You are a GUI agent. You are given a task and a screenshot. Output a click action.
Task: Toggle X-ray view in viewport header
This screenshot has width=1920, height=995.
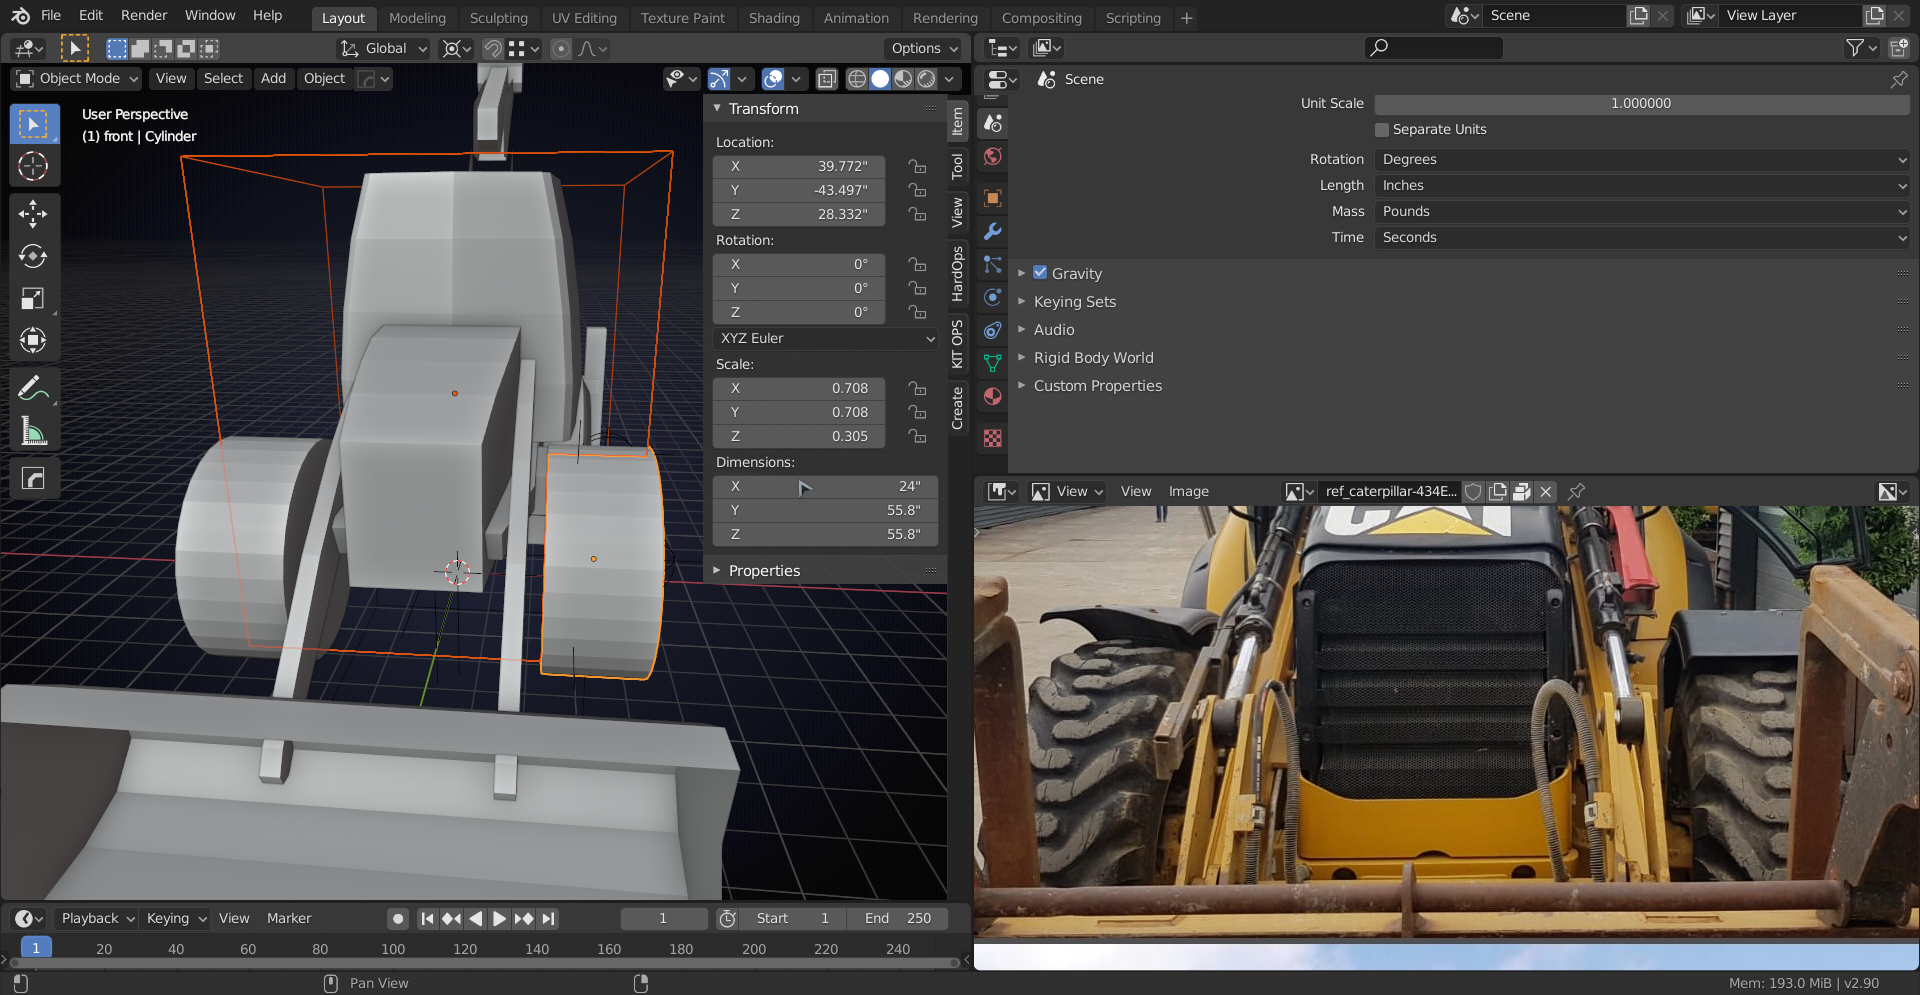pyautogui.click(x=826, y=79)
